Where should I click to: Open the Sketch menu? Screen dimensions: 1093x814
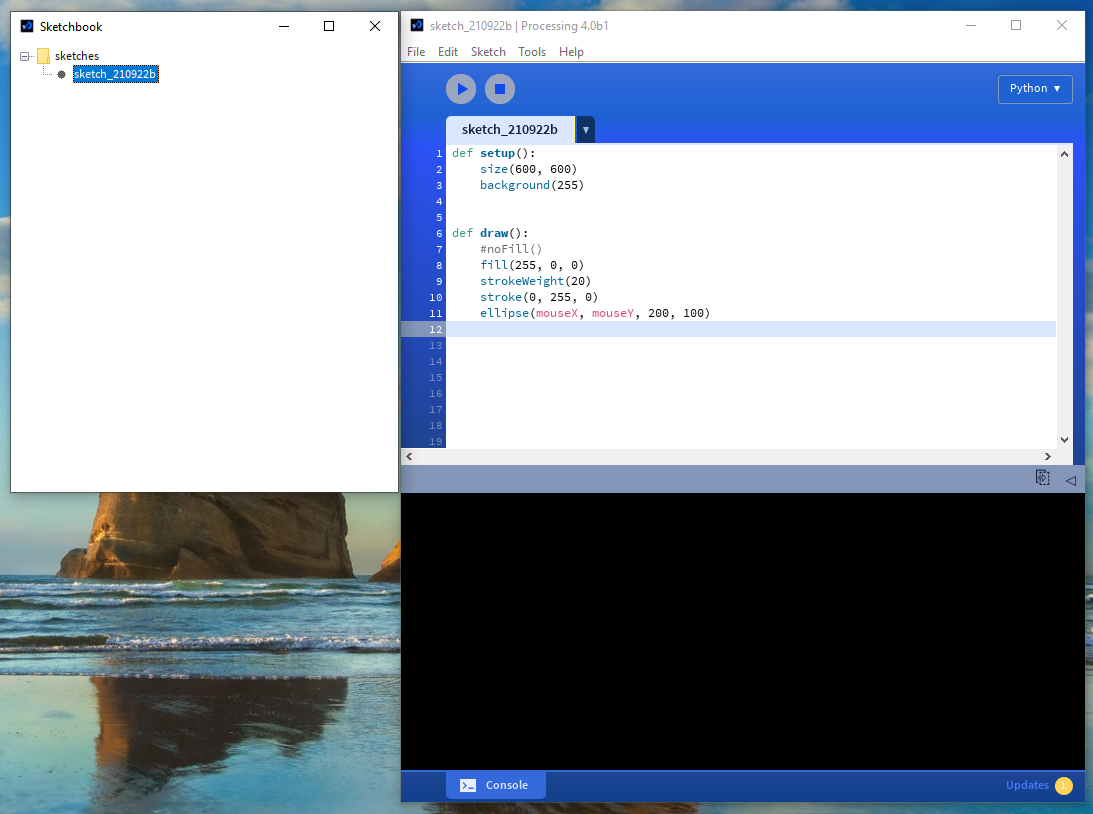[488, 51]
